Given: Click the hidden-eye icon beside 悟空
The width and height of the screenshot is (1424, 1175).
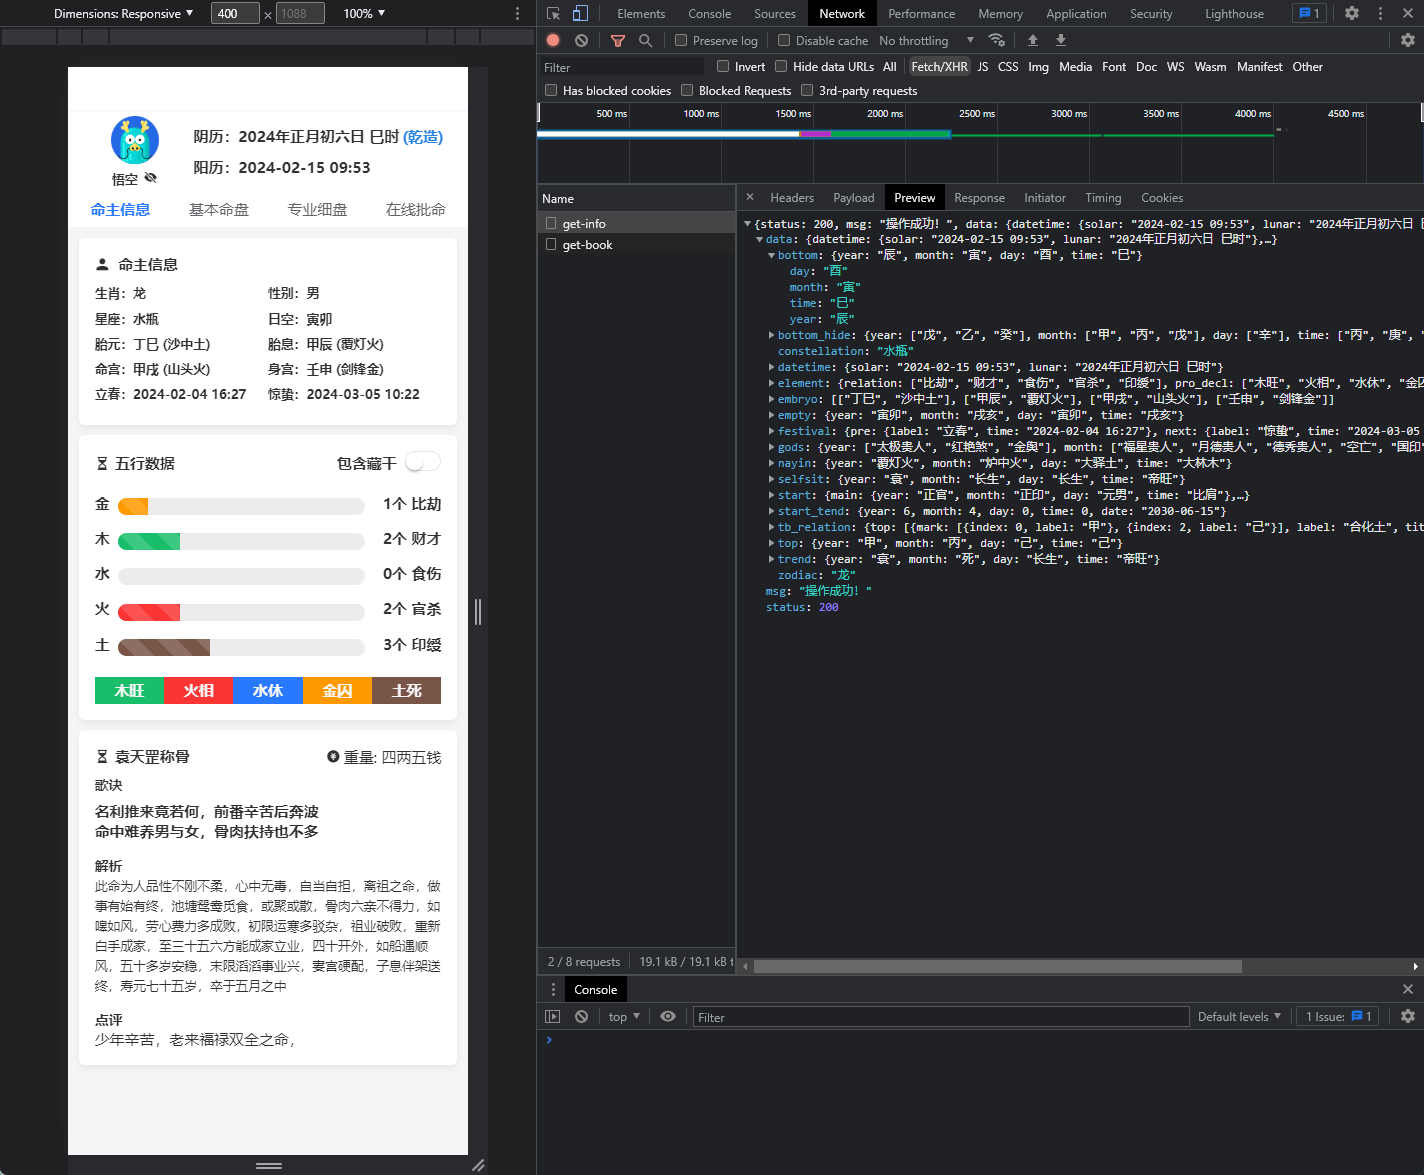Looking at the screenshot, I should 151,178.
